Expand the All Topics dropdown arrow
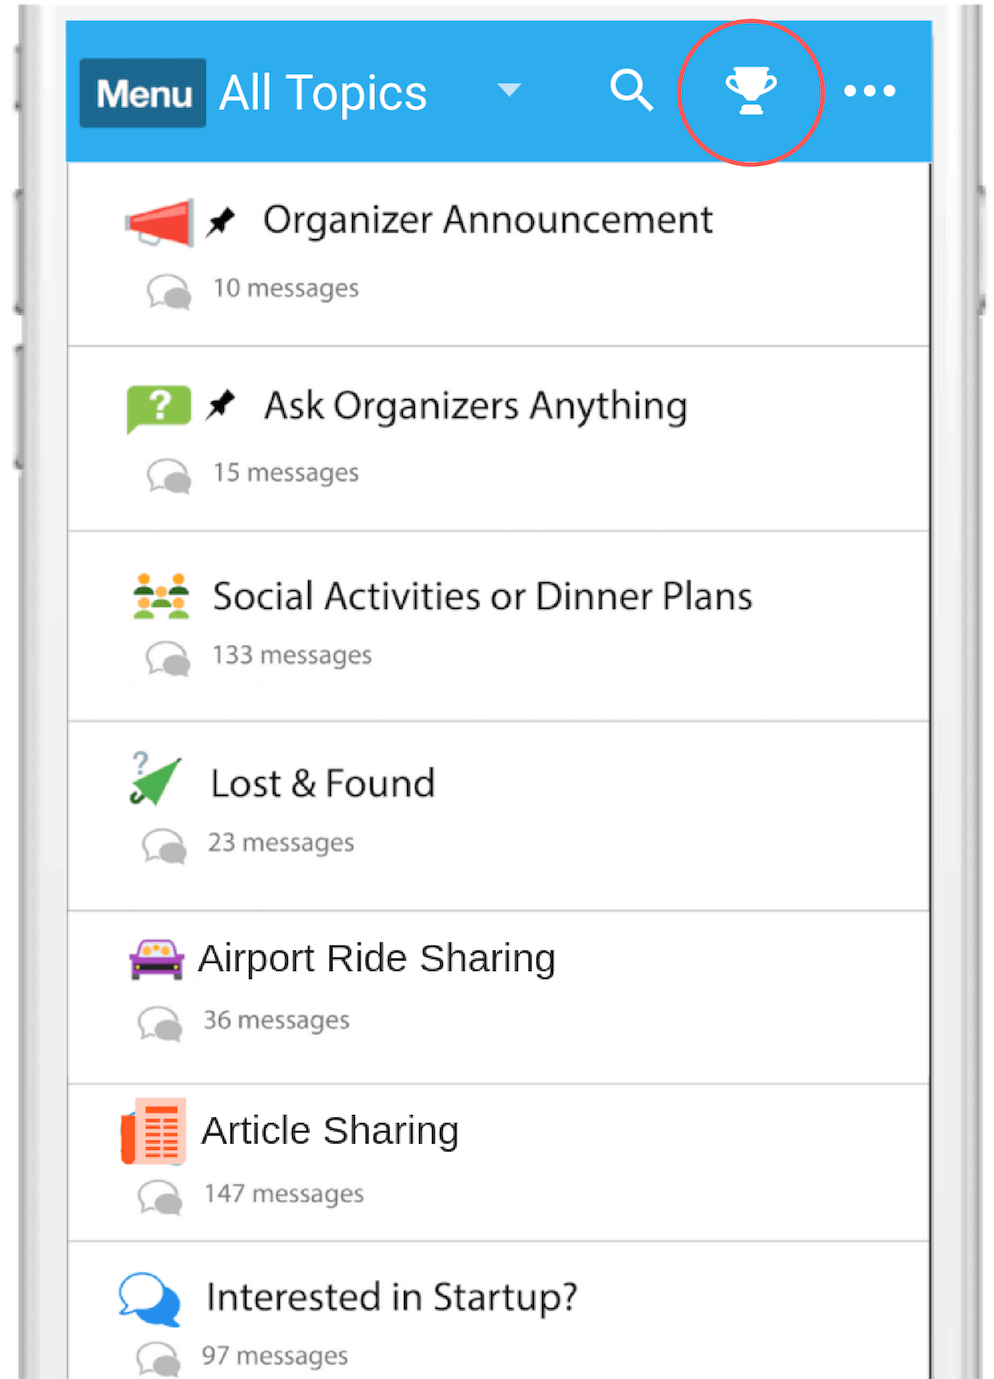The width and height of the screenshot is (994, 1379). pyautogui.click(x=509, y=90)
